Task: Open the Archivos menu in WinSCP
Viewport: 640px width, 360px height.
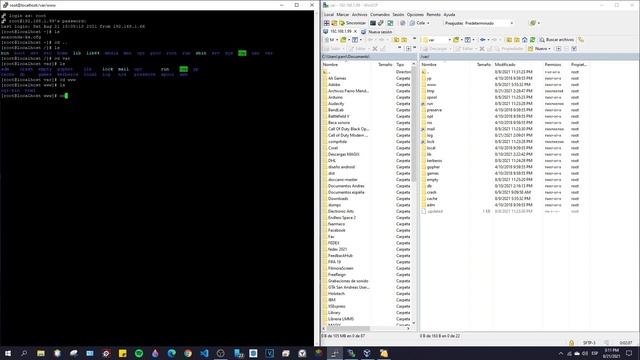Action: (x=360, y=15)
